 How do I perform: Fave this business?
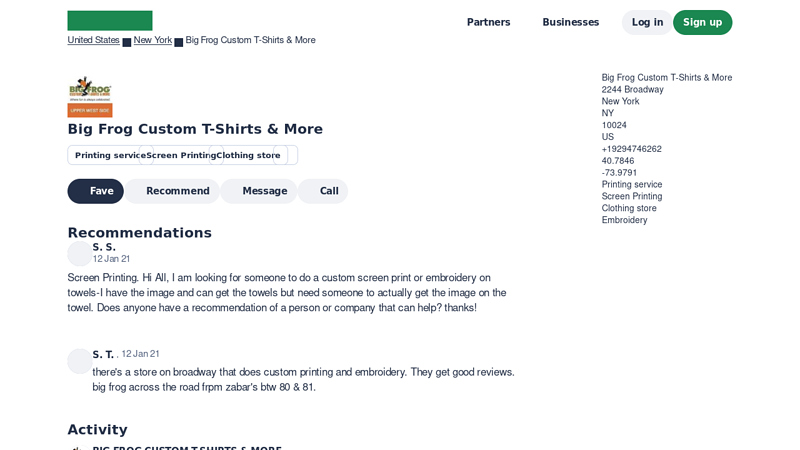96,191
